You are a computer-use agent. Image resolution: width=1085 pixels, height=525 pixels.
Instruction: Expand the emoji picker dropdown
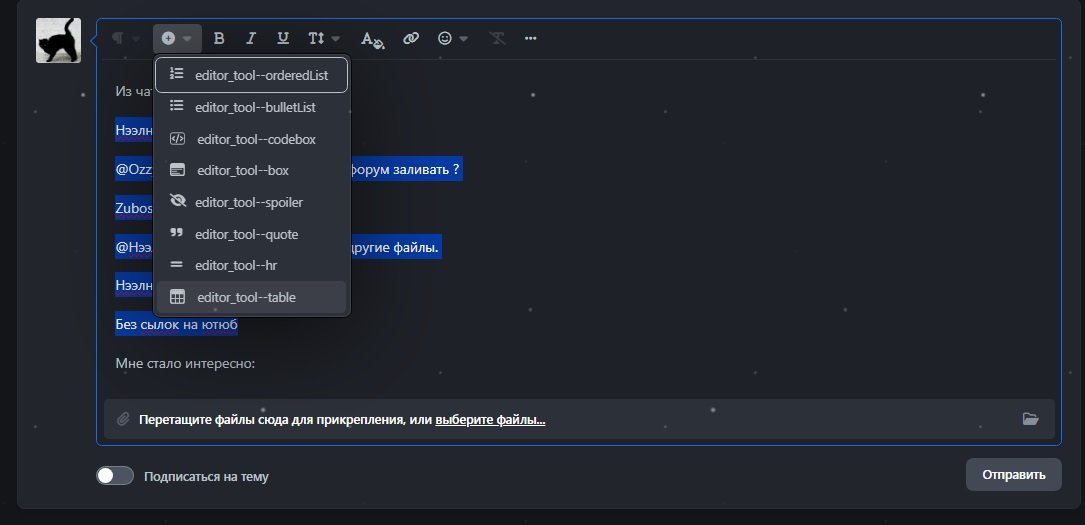click(453, 38)
